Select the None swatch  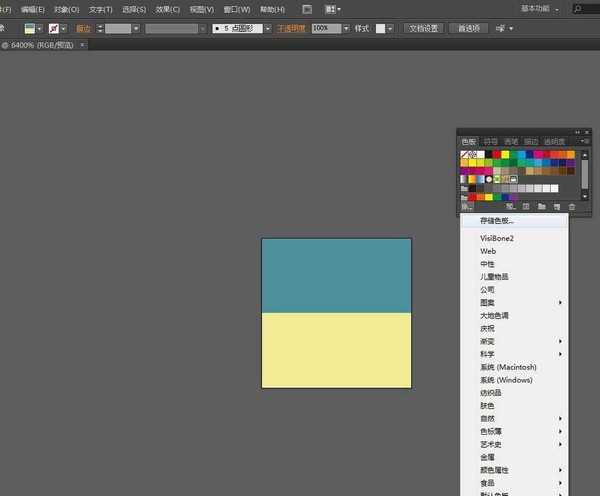(466, 155)
